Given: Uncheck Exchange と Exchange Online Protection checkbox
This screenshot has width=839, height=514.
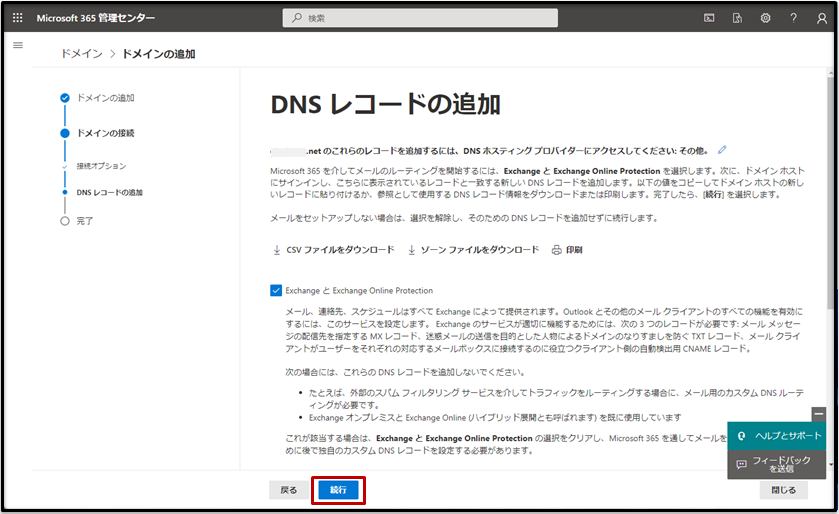Looking at the screenshot, I should pos(276,290).
